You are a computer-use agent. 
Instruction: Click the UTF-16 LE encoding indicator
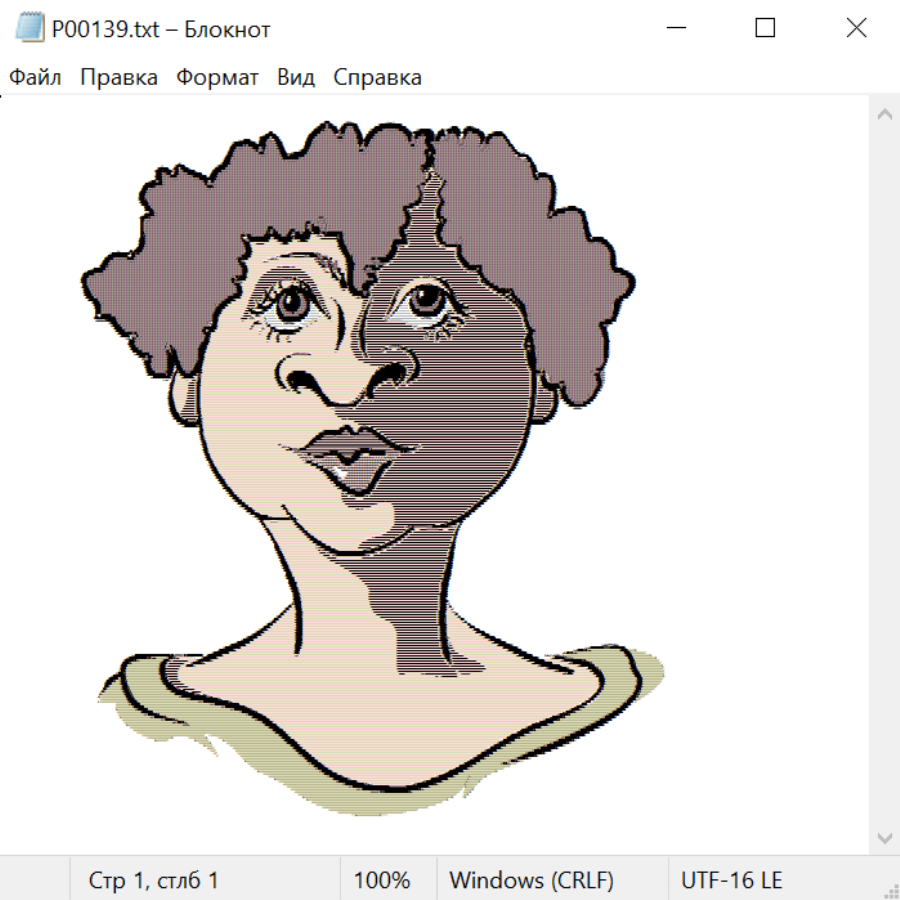(731, 881)
